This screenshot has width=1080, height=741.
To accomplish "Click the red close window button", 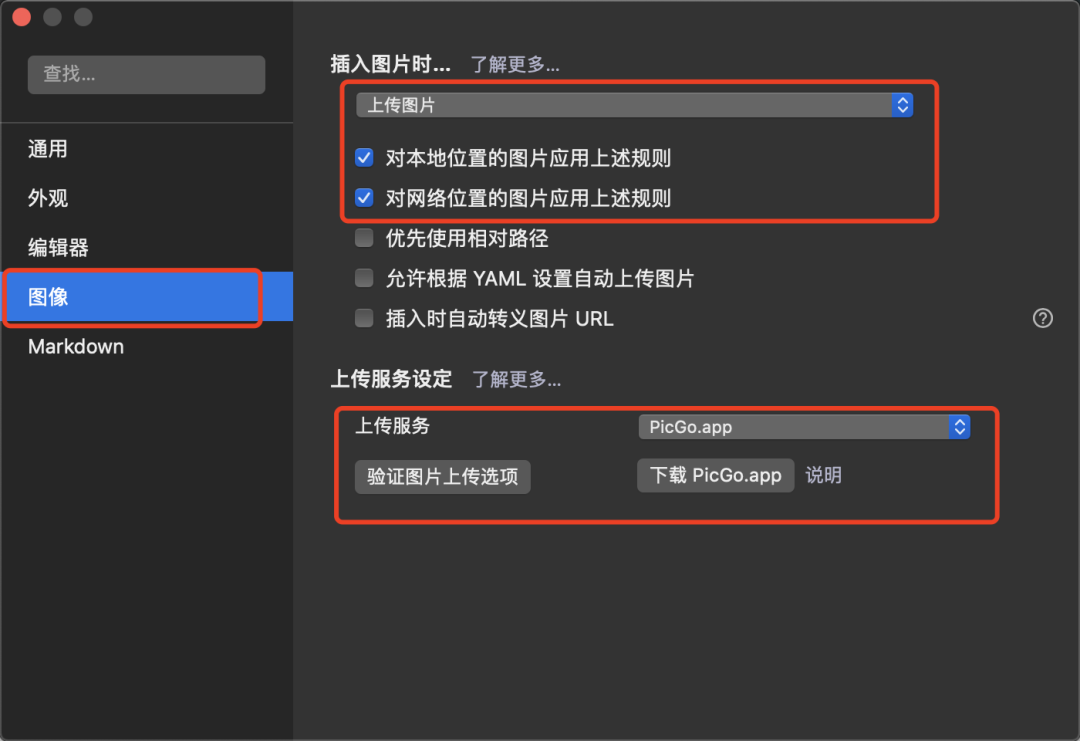I will click(21, 17).
